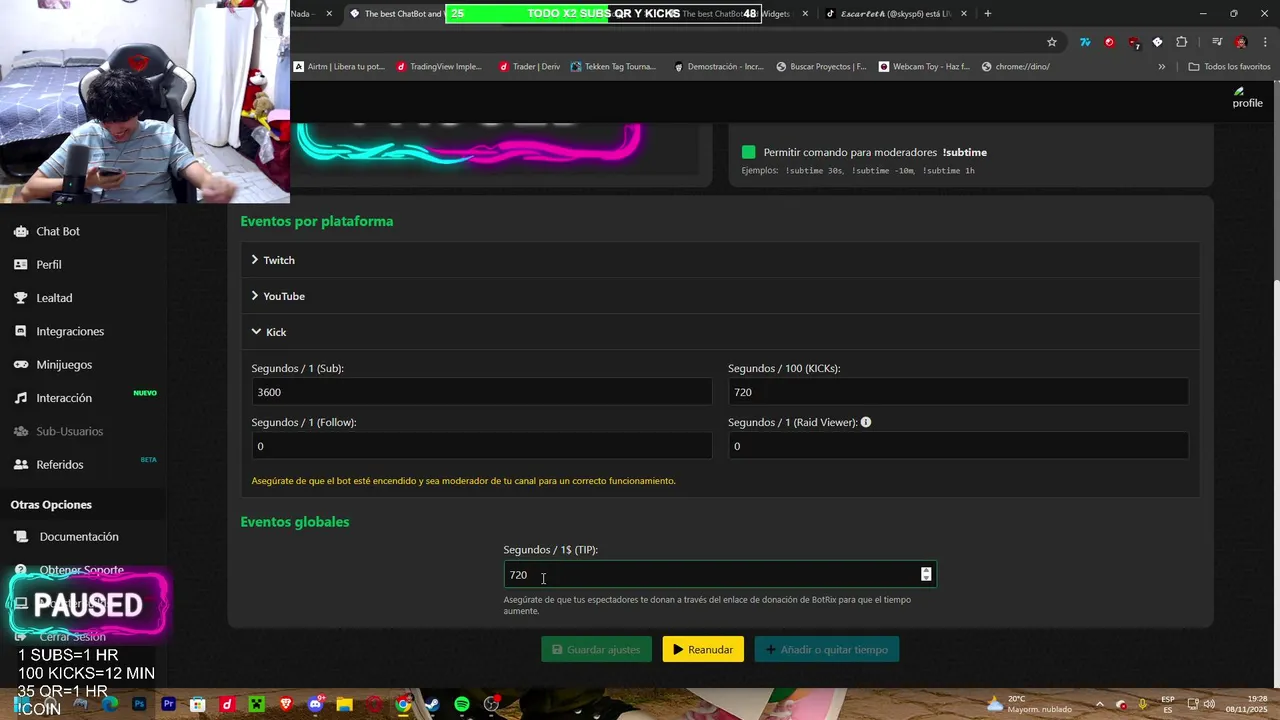1280x720 pixels.
Task: Edit the Segundos per 100 KICKs field
Action: (958, 392)
